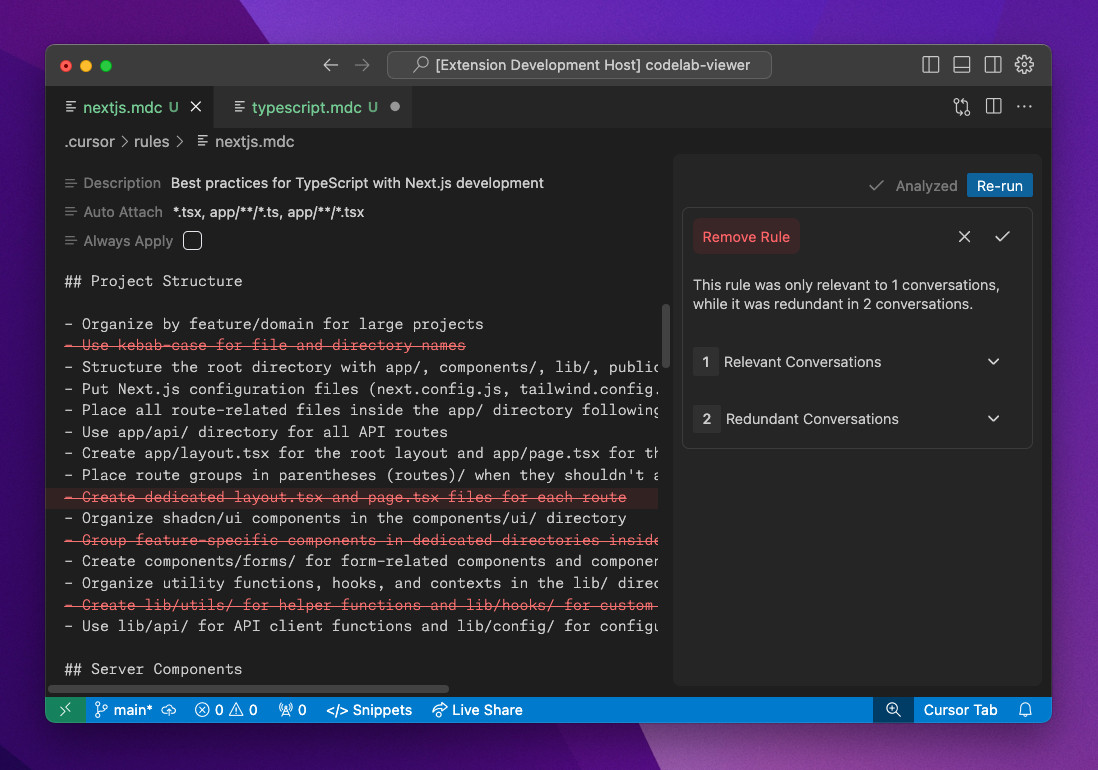The width and height of the screenshot is (1098, 770).
Task: Open the source control compare changes icon
Action: pos(961,106)
